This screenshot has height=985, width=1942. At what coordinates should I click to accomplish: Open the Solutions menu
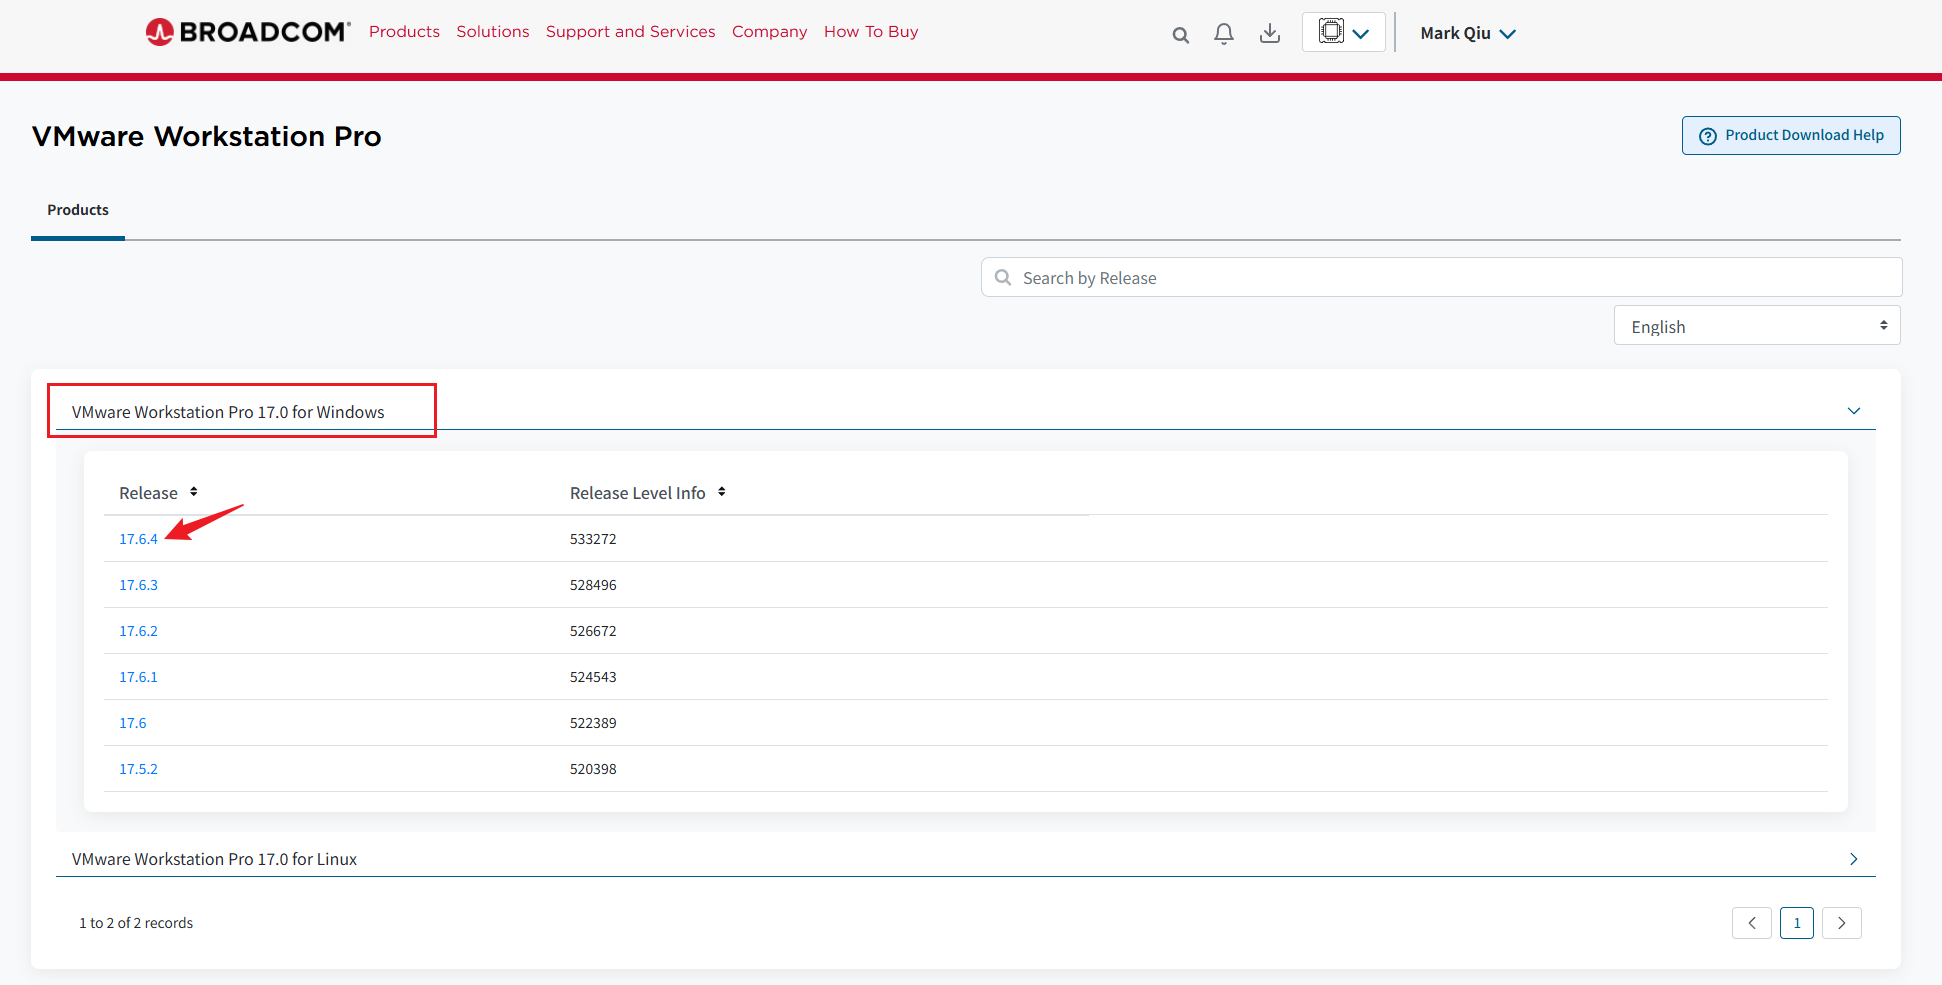(x=493, y=32)
